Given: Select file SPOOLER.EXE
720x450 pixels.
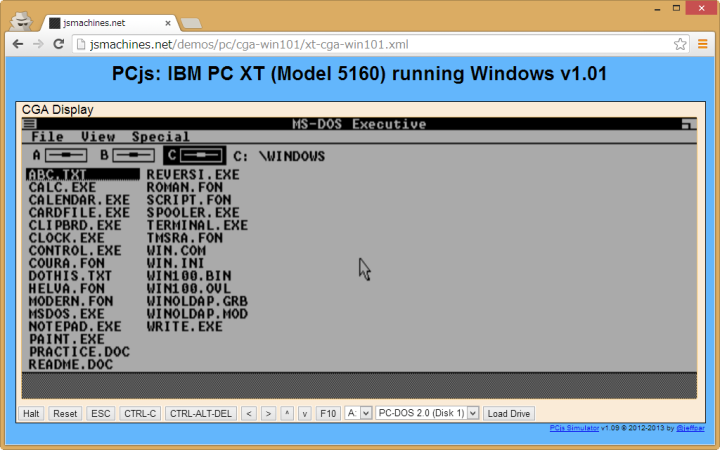Looking at the screenshot, I should pyautogui.click(x=193, y=213).
